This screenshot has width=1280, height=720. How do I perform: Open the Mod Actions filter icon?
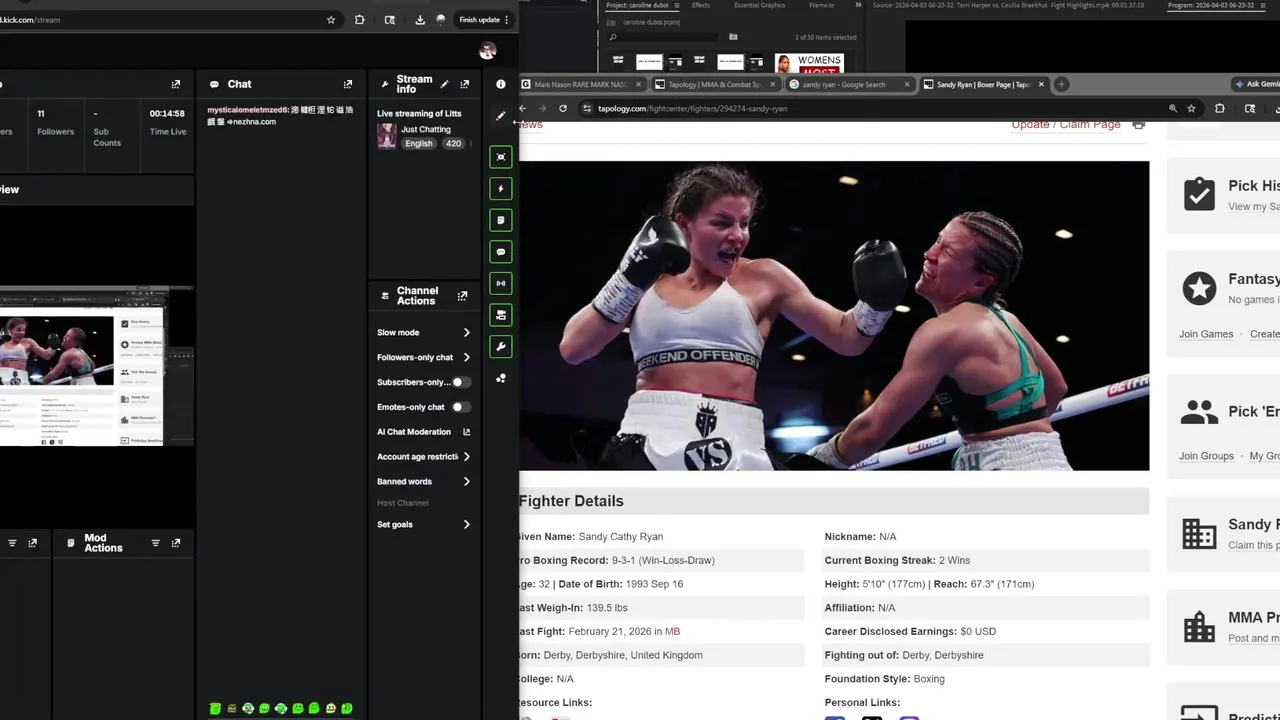(x=155, y=543)
